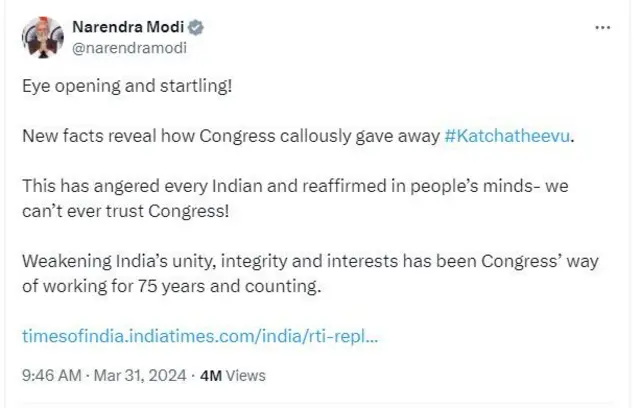Click the 9:46 AM timestamp
640x408 pixels.
point(49,376)
